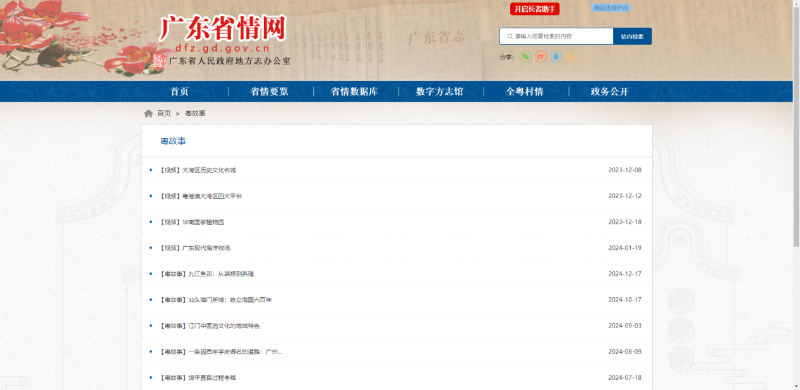Click the 网站支持IPv6 badge

[x=611, y=8]
